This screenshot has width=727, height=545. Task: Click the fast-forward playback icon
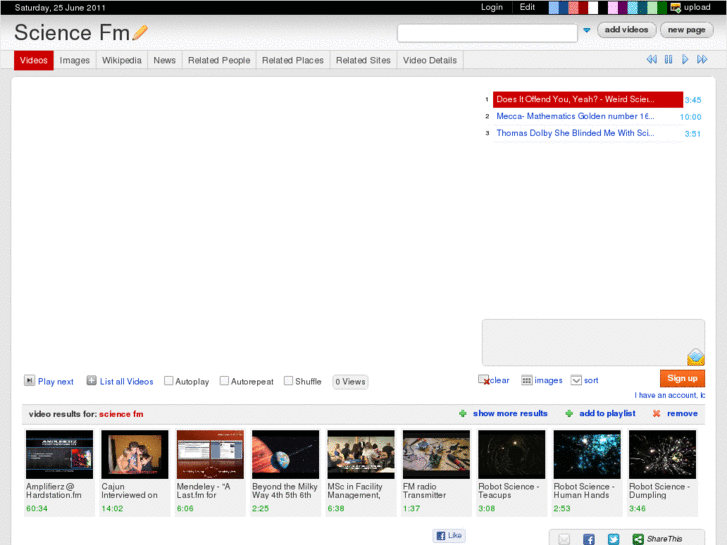pyautogui.click(x=702, y=59)
